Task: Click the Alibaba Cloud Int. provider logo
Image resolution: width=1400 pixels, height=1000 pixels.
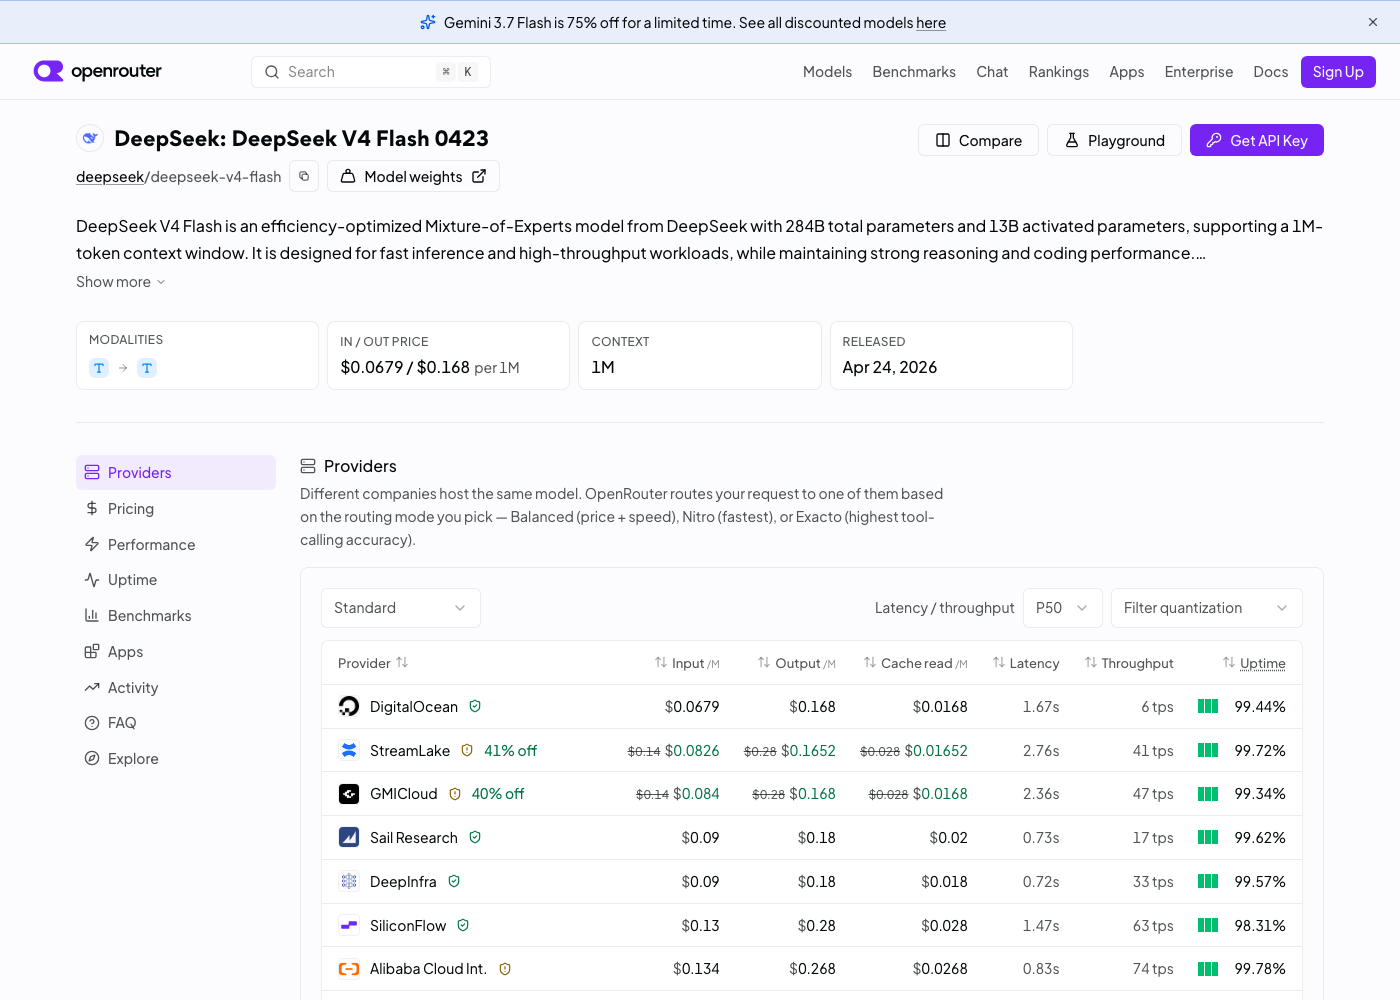Action: pos(349,969)
